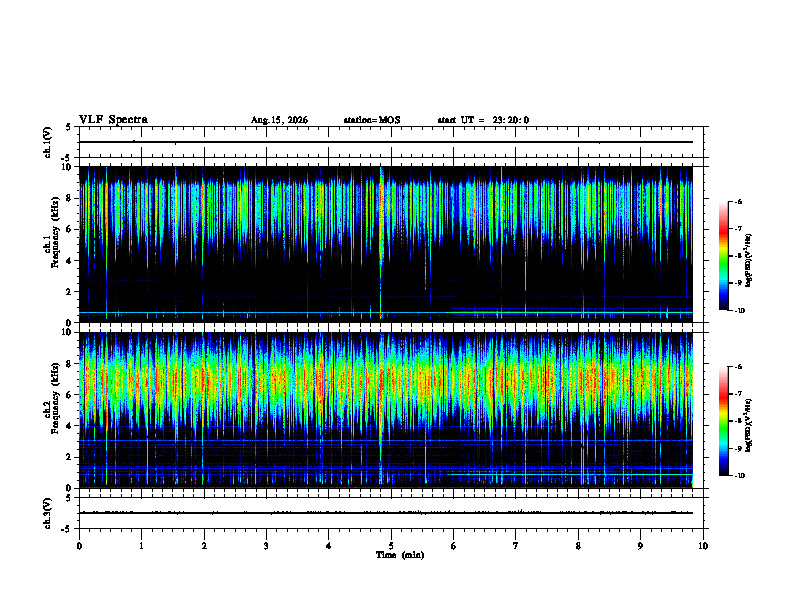Screen dimensions: 792x612
Task: Click time axis tick label 8
Action: [x=578, y=546]
